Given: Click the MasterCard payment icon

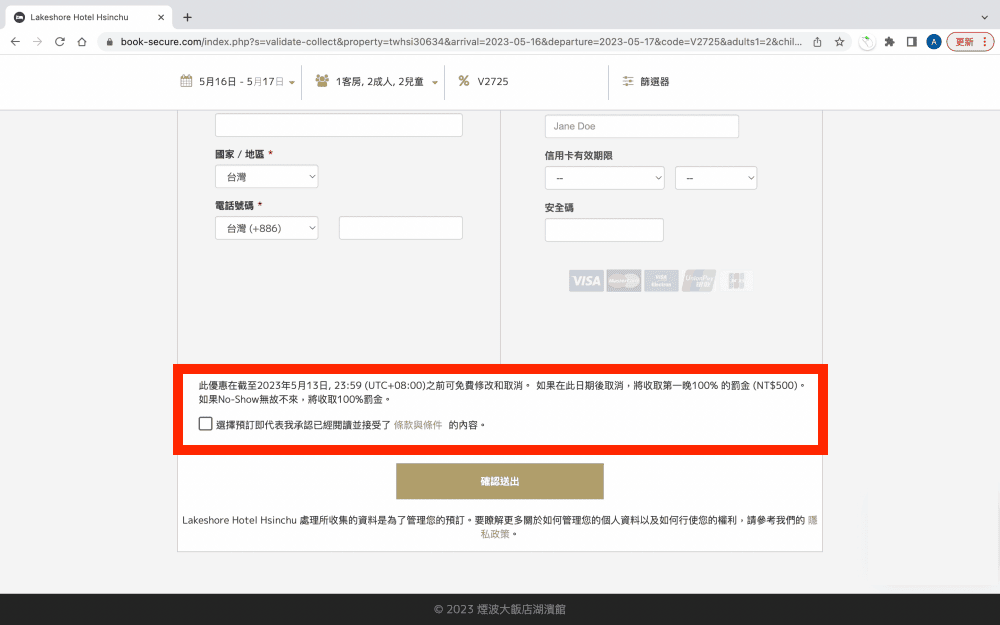Looking at the screenshot, I should [623, 281].
